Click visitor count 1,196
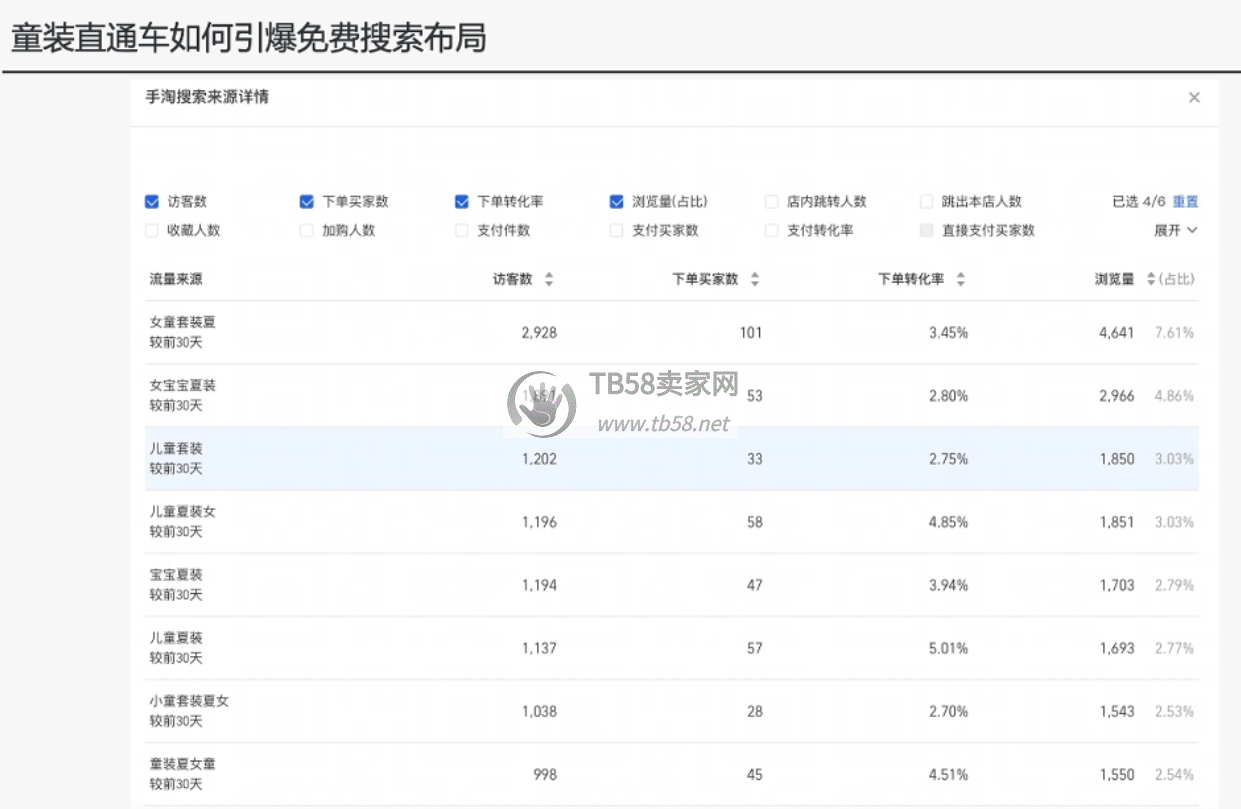Viewport: 1241px width, 809px height. click(539, 522)
